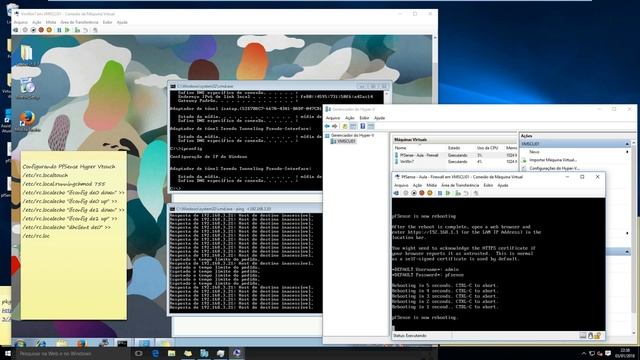This screenshot has width=640, height=360.
Task: Pause the Win10x7 virtual machine from its toolbar
Action: pyautogui.click(x=59, y=30)
